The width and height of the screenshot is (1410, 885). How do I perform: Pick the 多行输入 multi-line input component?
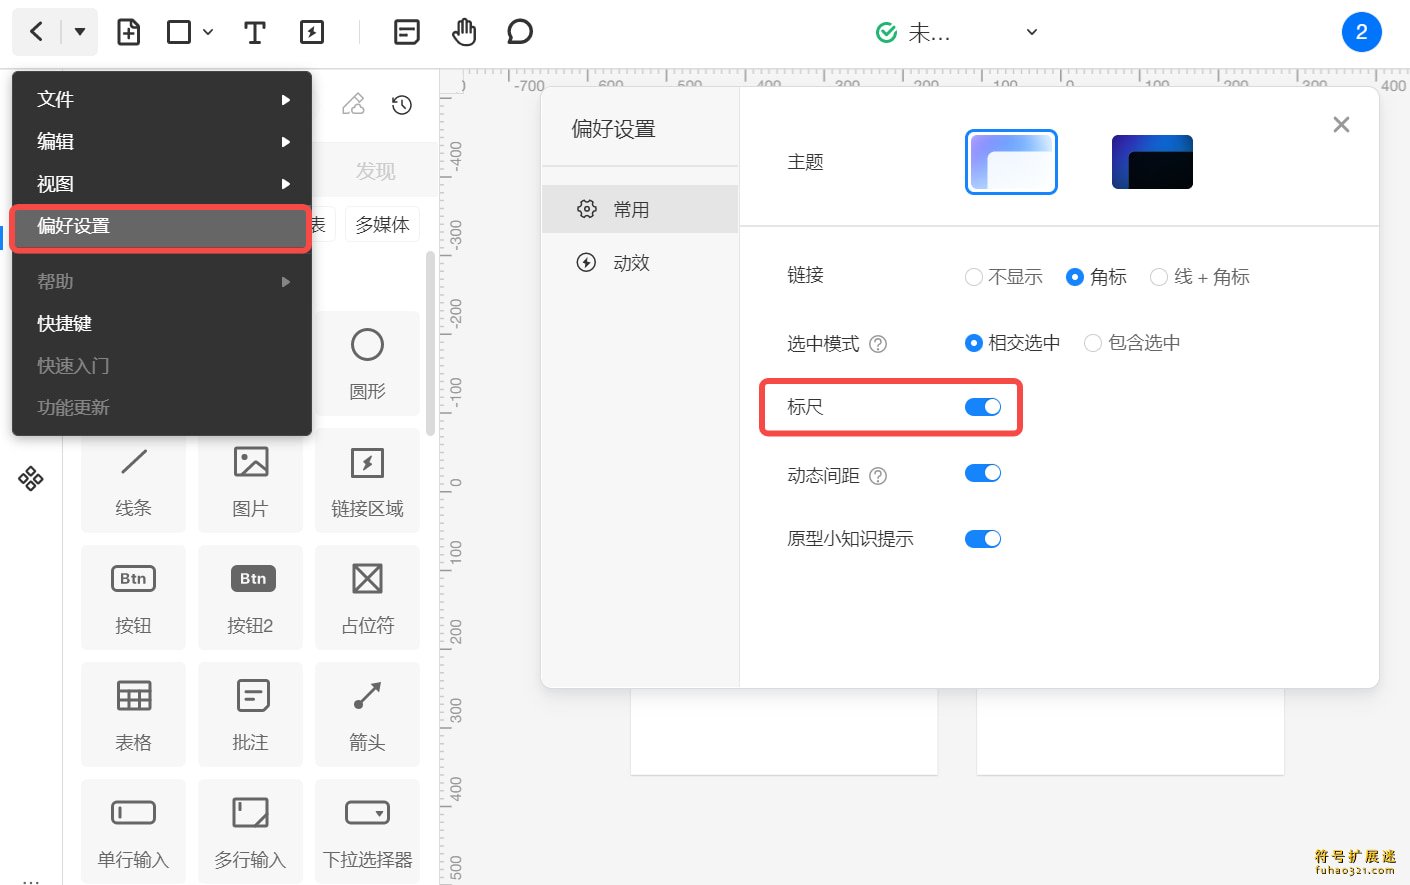click(x=250, y=831)
